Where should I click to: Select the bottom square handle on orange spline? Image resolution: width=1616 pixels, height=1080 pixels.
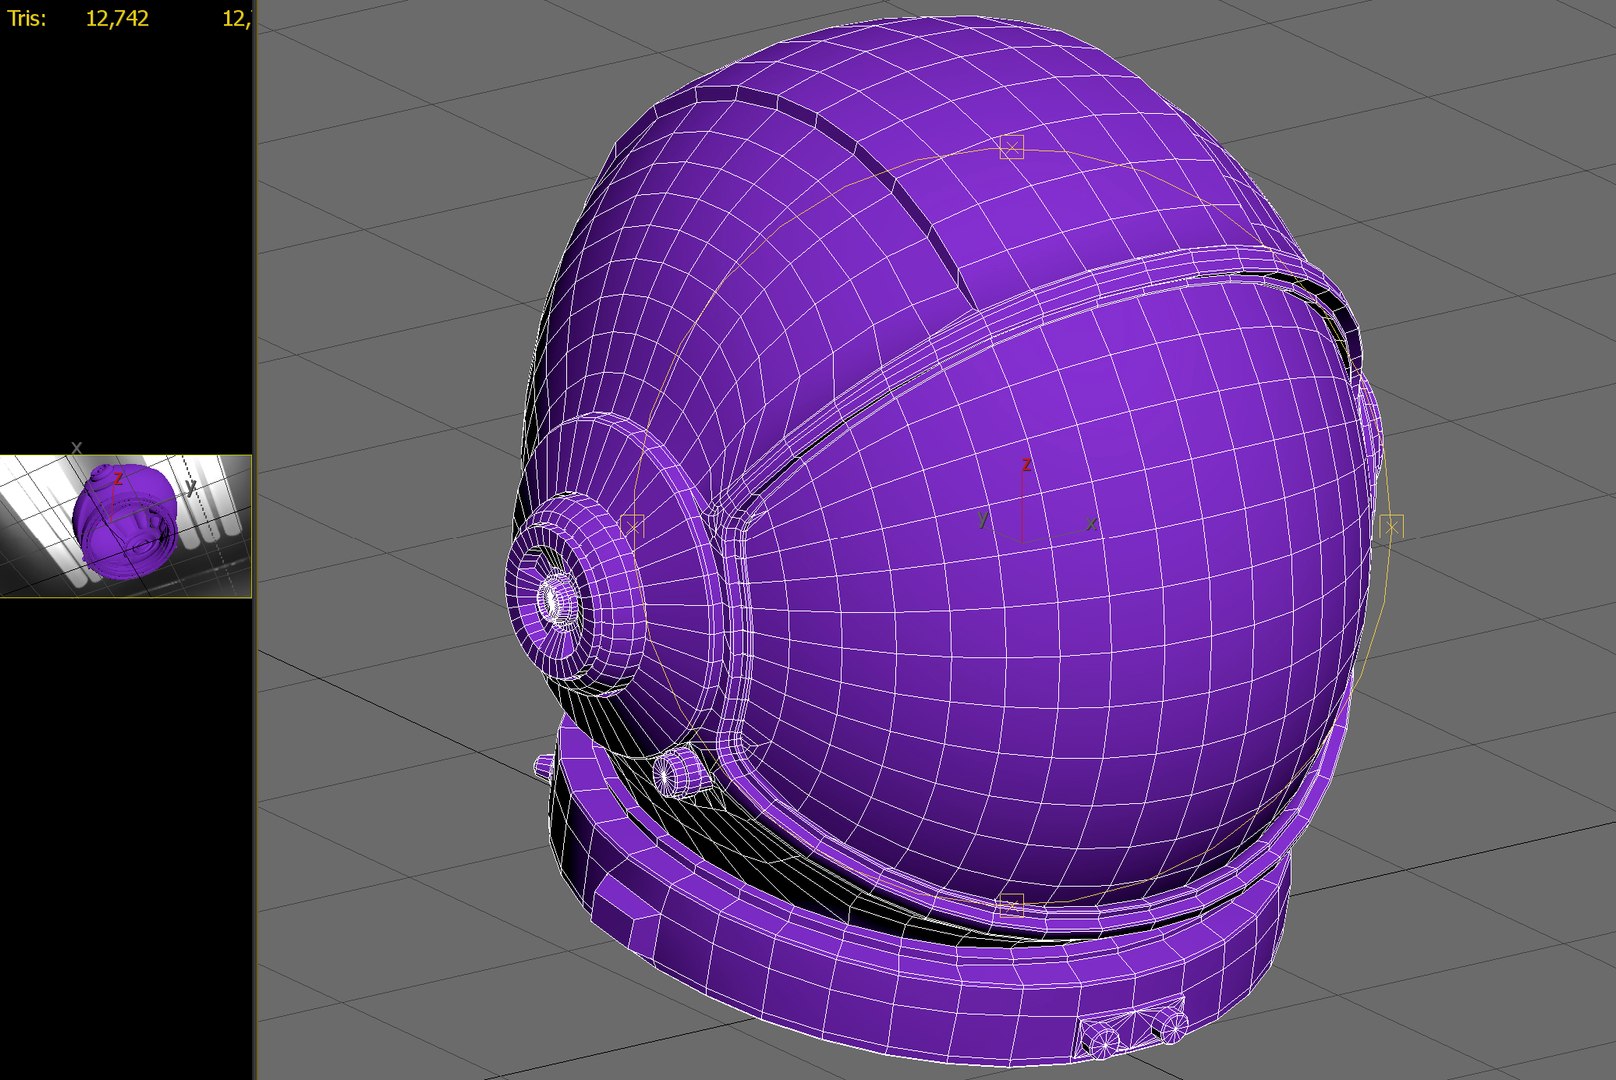(1011, 906)
